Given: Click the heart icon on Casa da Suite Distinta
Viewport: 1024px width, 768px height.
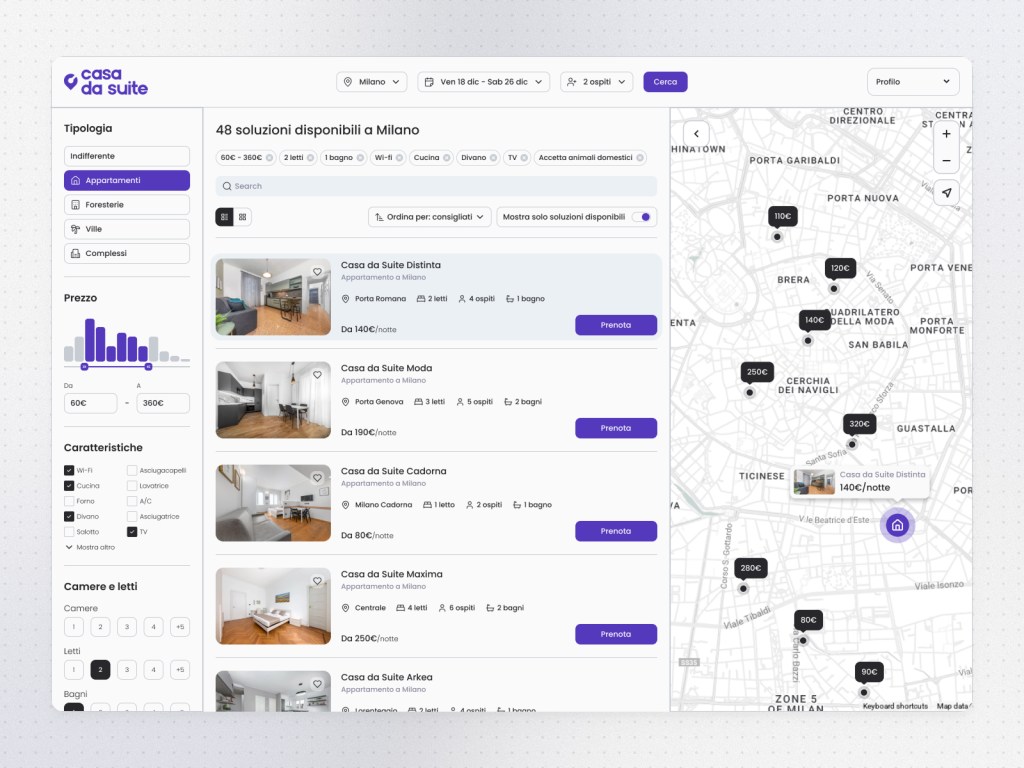Looking at the screenshot, I should [317, 272].
